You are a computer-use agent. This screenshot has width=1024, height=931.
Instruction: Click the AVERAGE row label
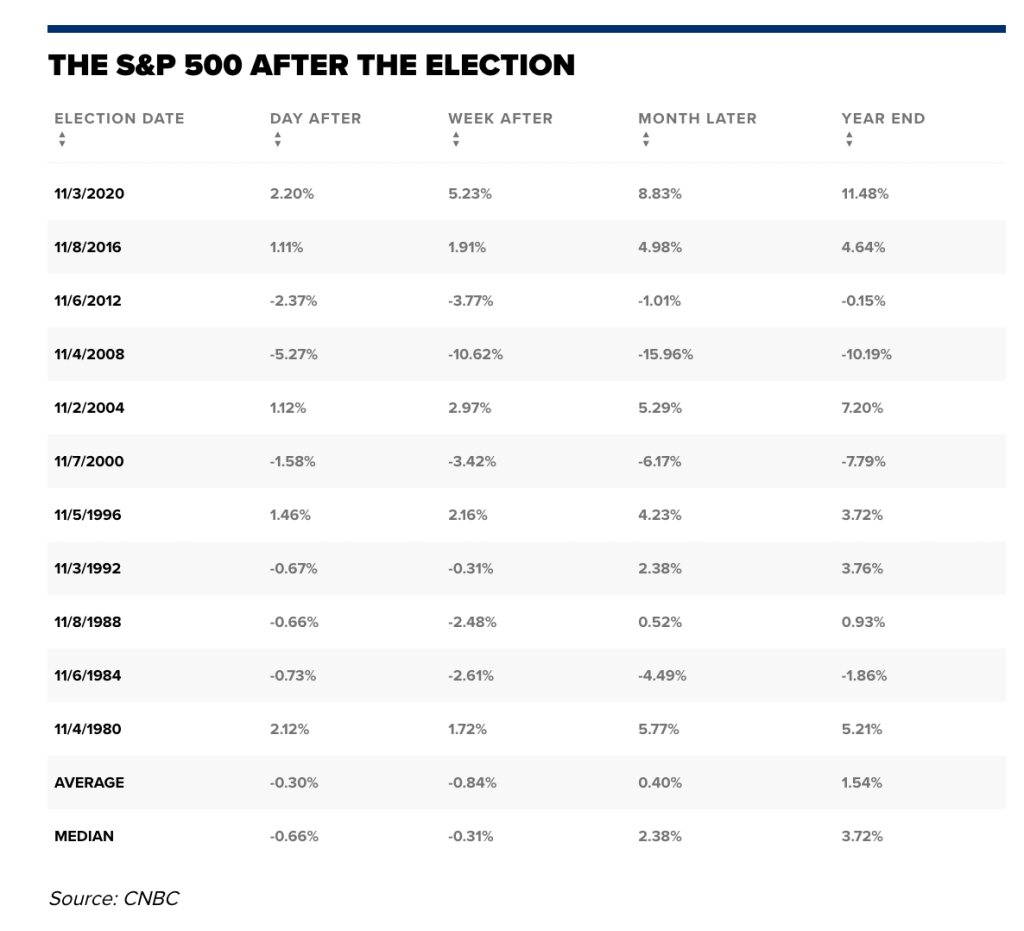[x=89, y=782]
